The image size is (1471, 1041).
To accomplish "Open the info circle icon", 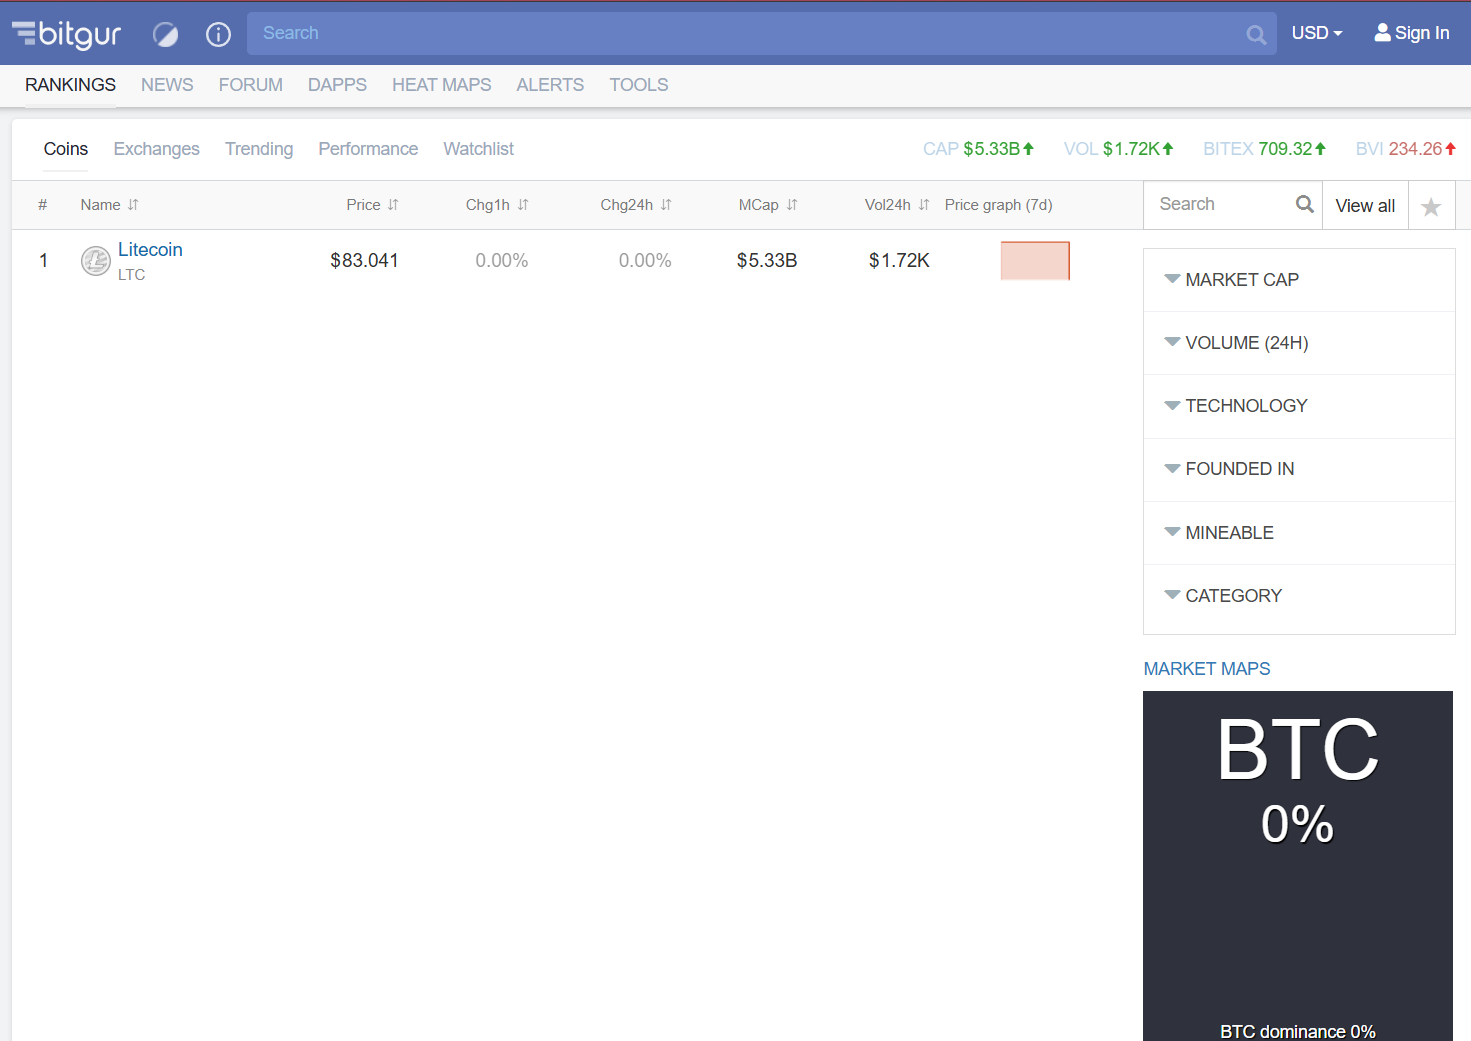I will click(218, 35).
